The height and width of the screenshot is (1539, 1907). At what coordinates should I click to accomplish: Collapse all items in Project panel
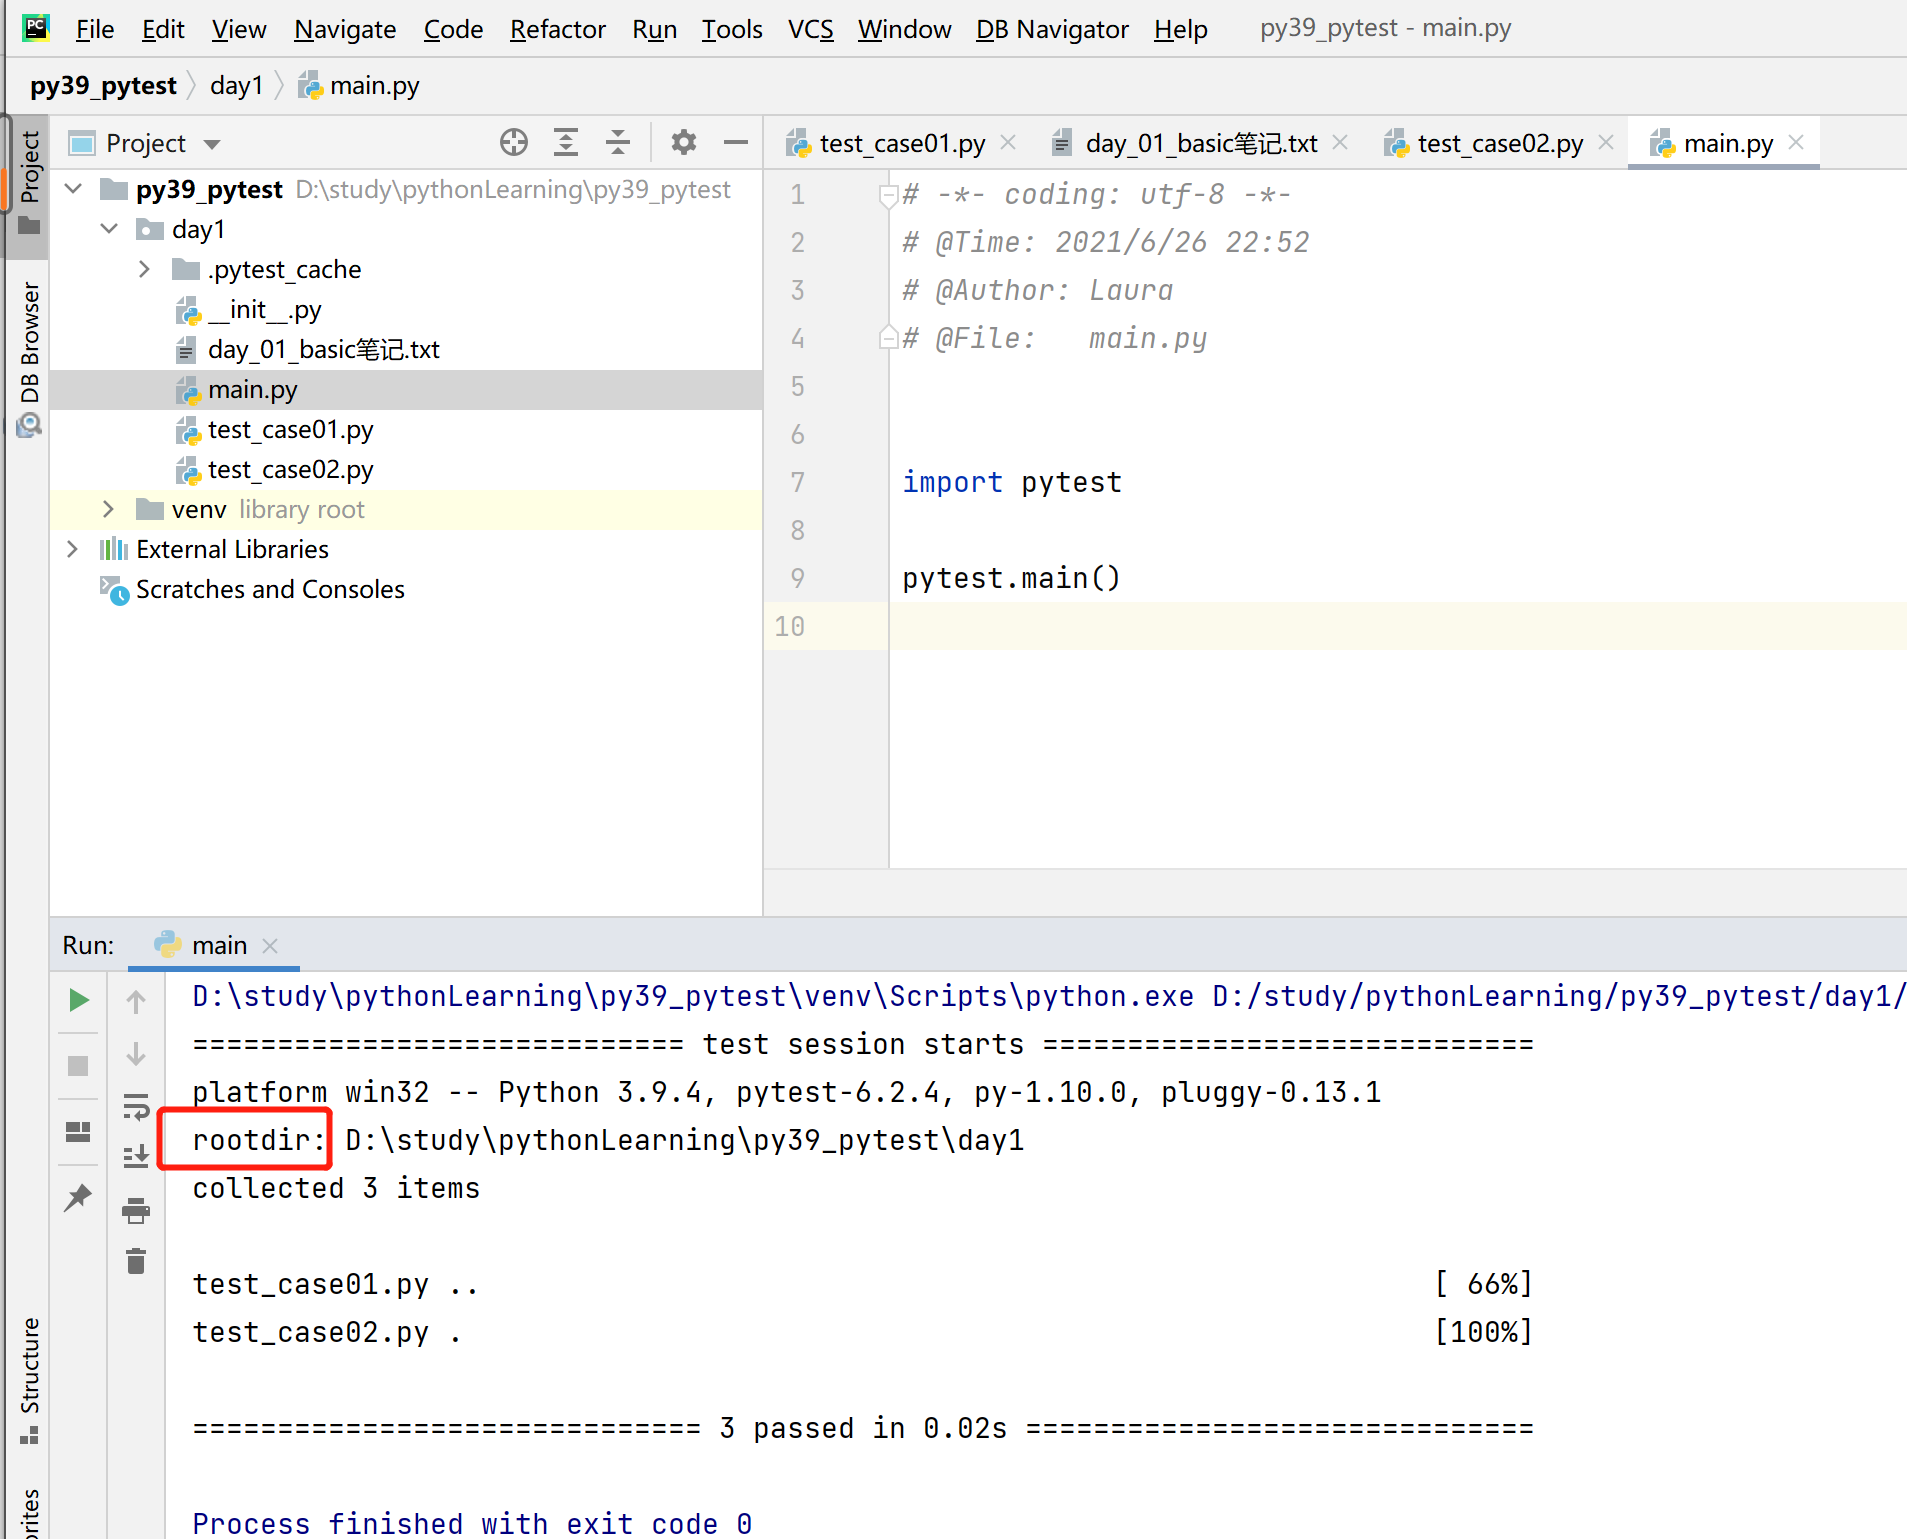tap(618, 143)
